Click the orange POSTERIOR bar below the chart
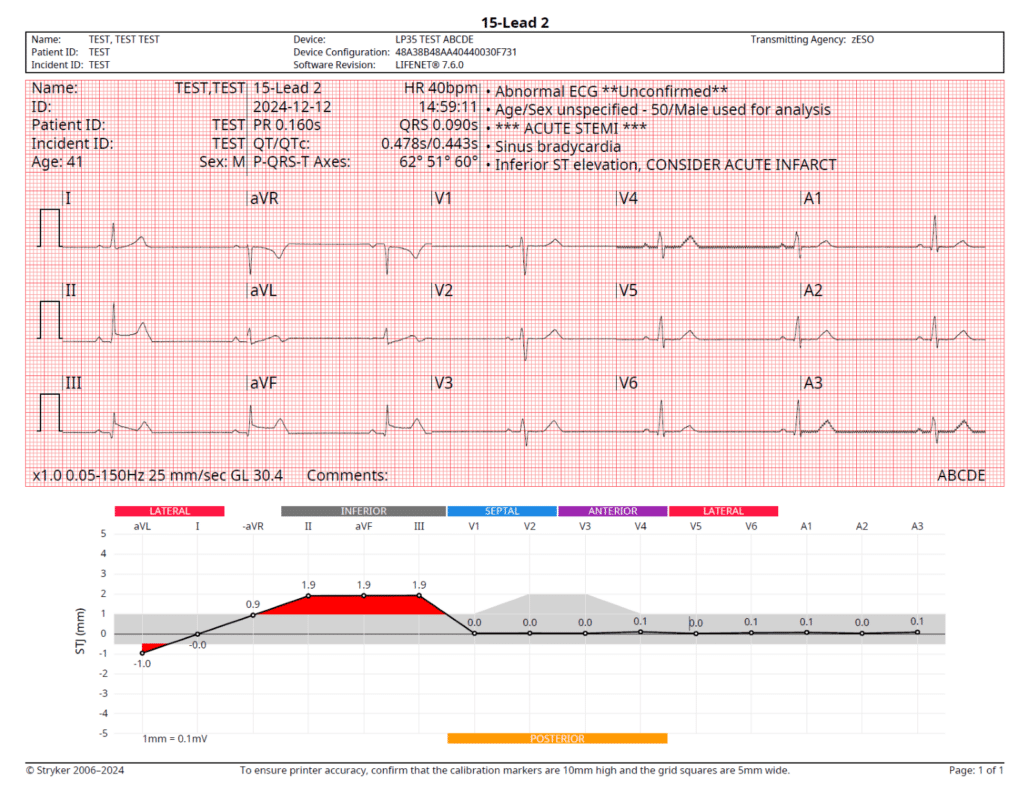Screen dimensions: 1030x792 click(556, 739)
